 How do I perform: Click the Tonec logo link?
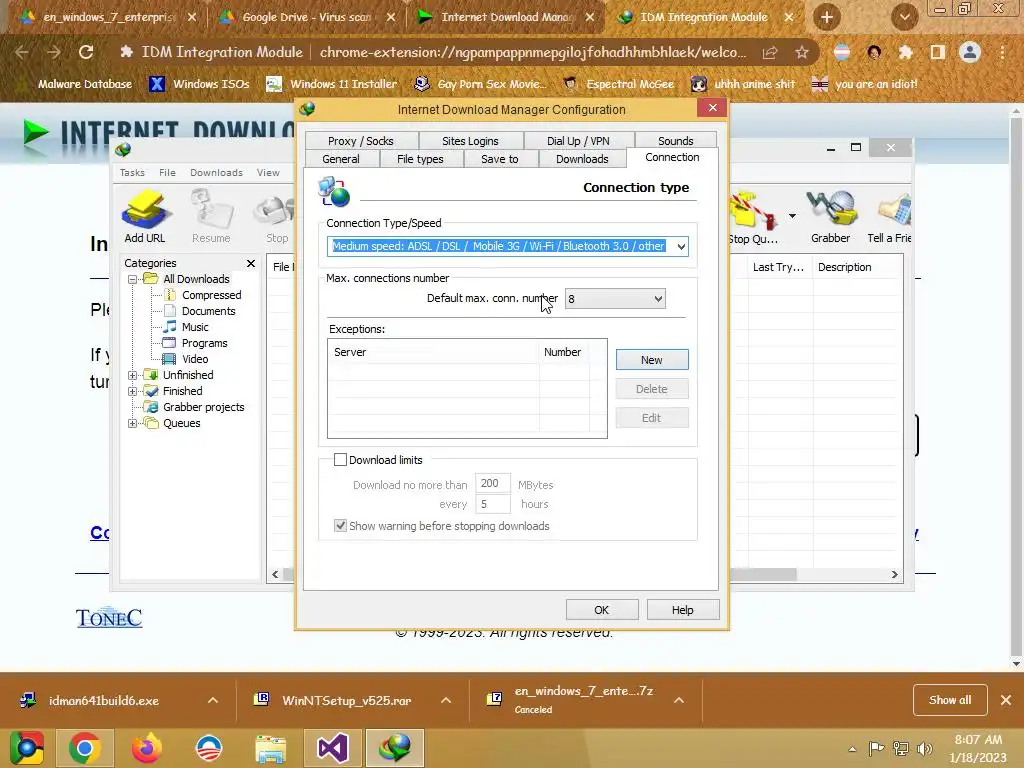click(x=109, y=618)
